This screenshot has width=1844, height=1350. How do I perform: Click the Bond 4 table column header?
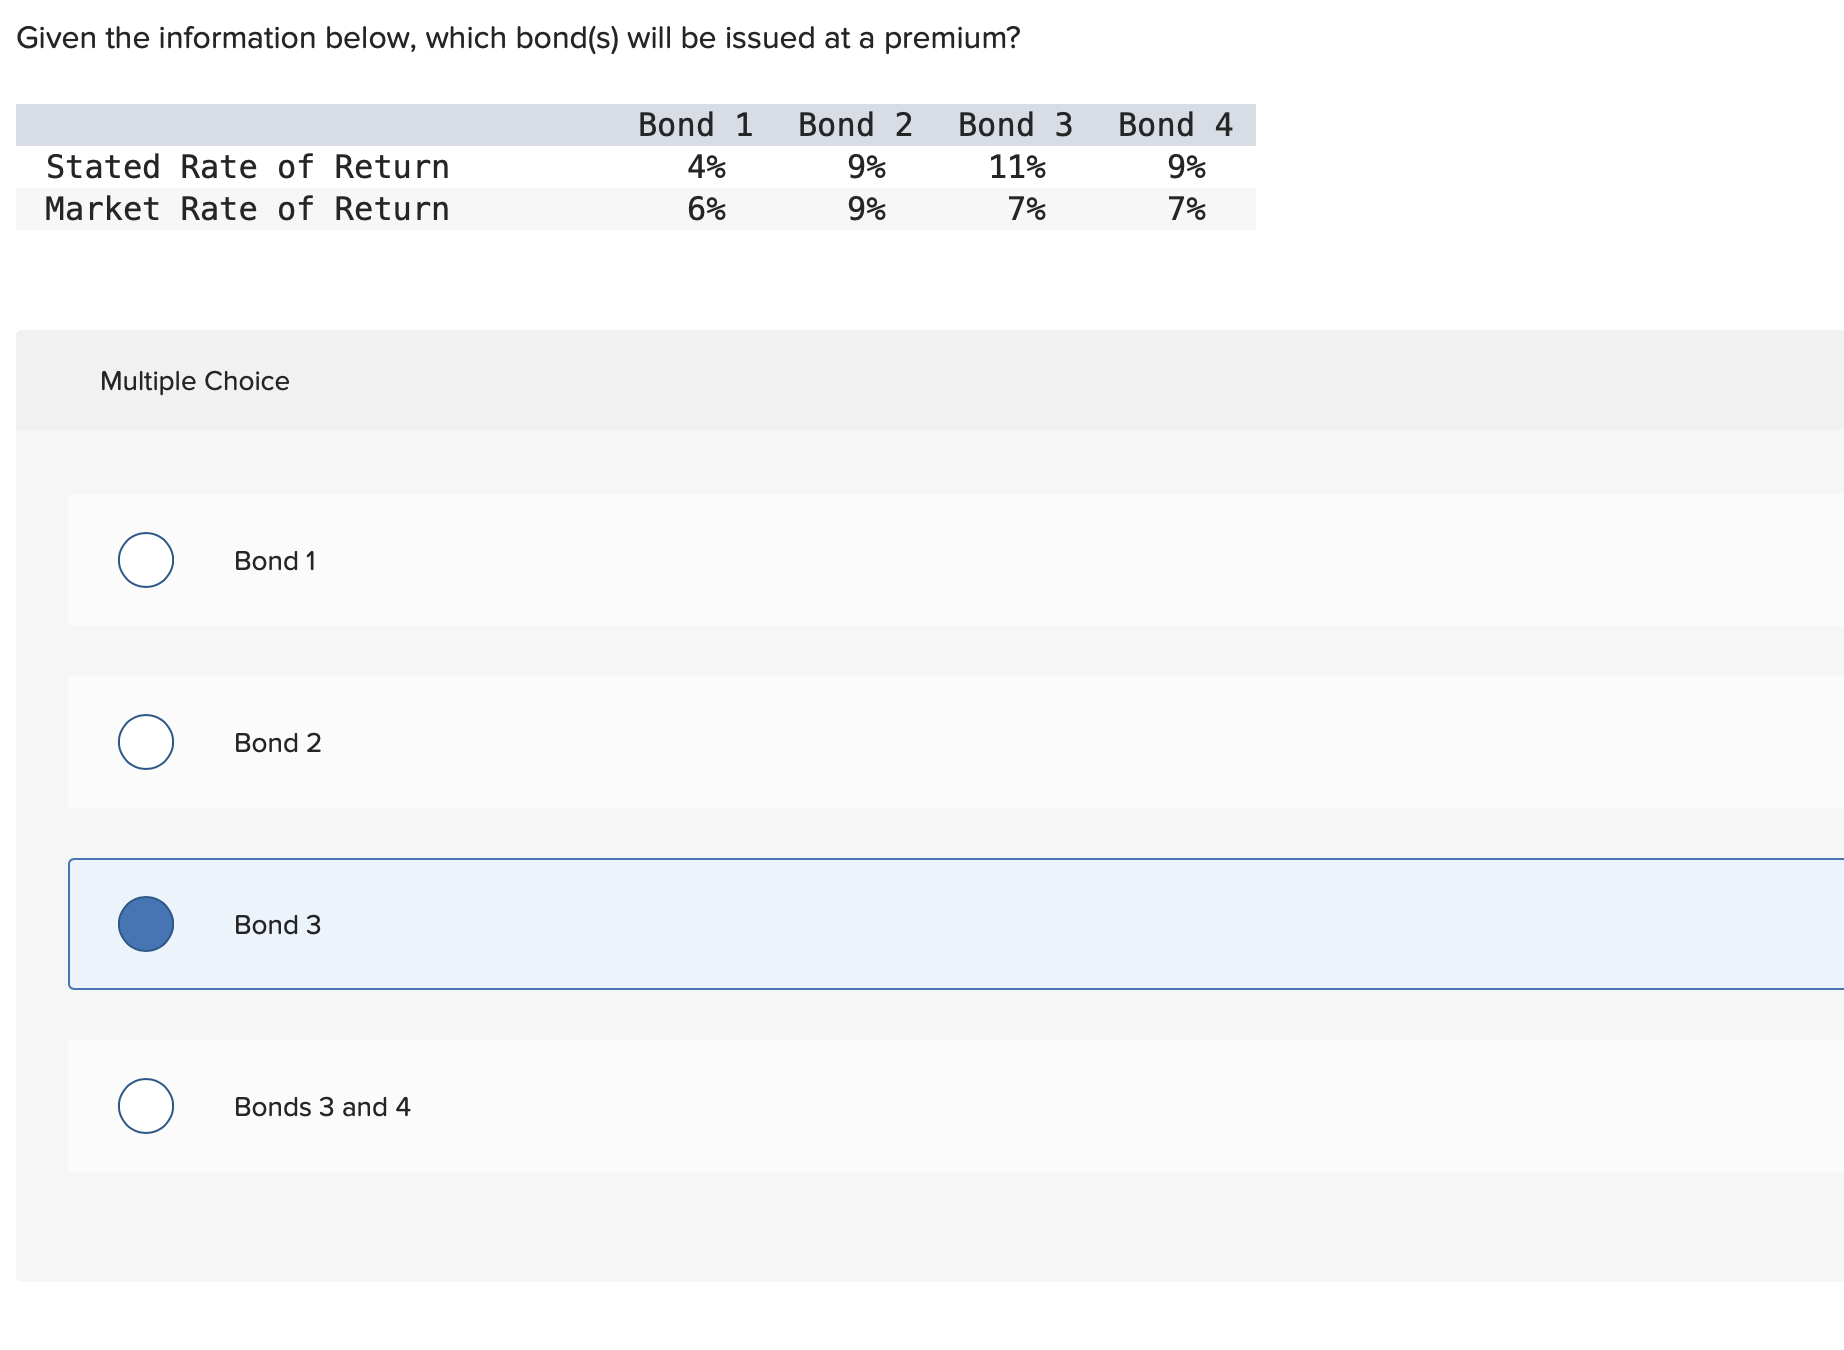(1174, 124)
